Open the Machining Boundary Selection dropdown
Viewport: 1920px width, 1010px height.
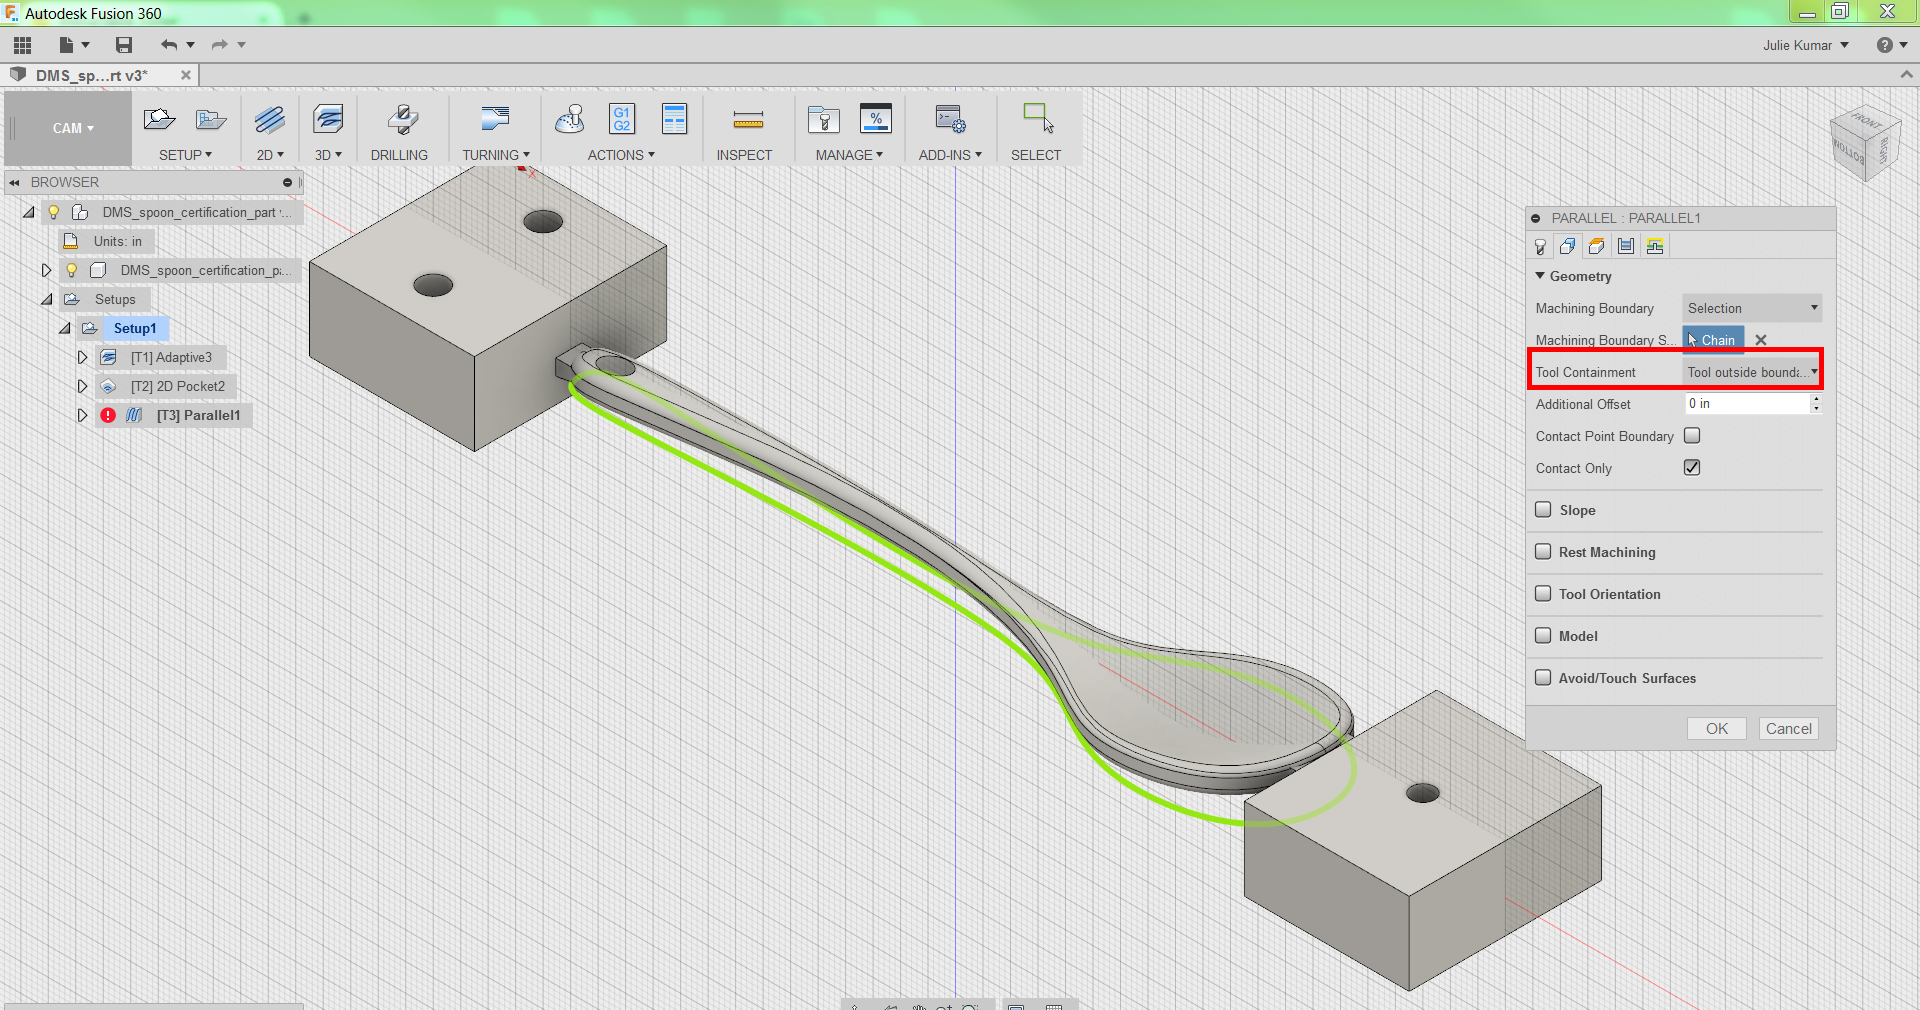coord(1752,308)
